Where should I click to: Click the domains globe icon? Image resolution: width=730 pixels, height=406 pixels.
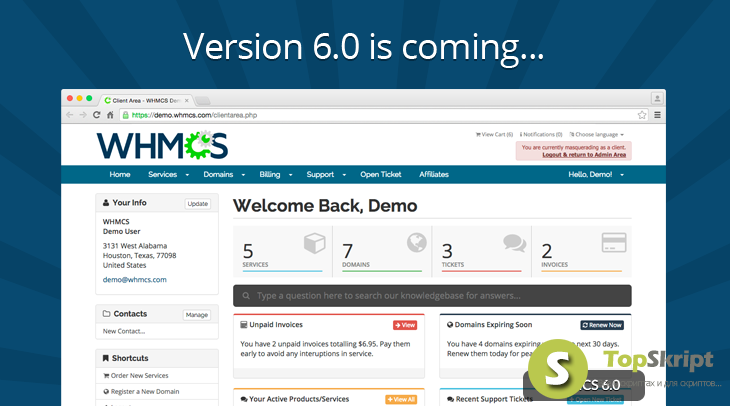click(417, 243)
